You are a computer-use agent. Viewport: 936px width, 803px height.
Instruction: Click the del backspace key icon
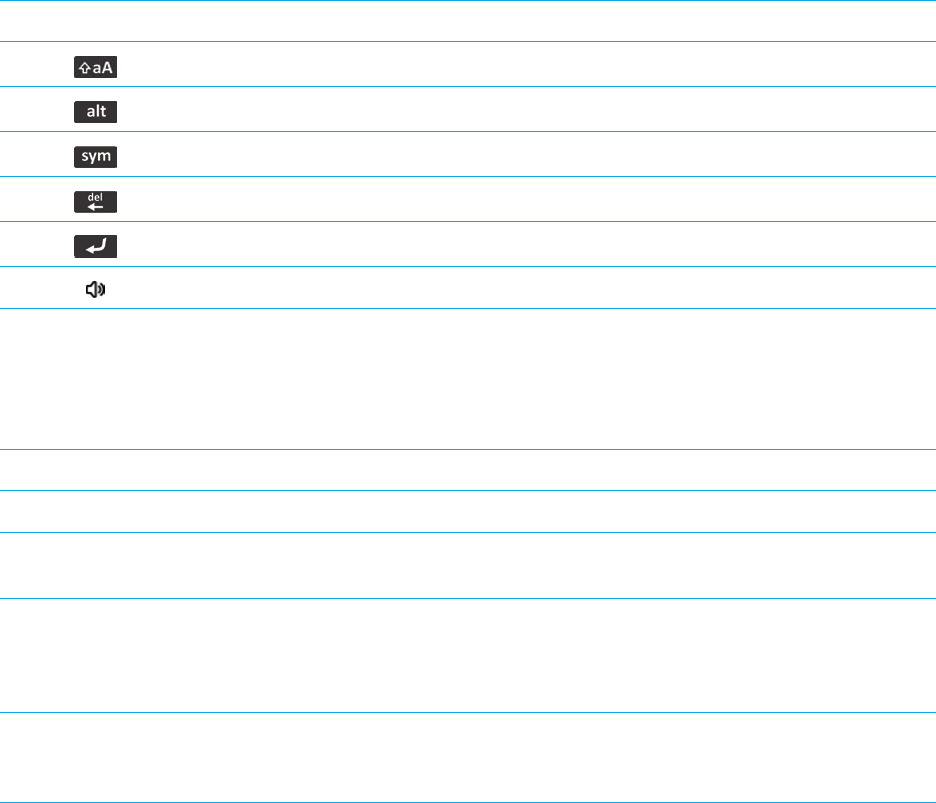point(96,202)
